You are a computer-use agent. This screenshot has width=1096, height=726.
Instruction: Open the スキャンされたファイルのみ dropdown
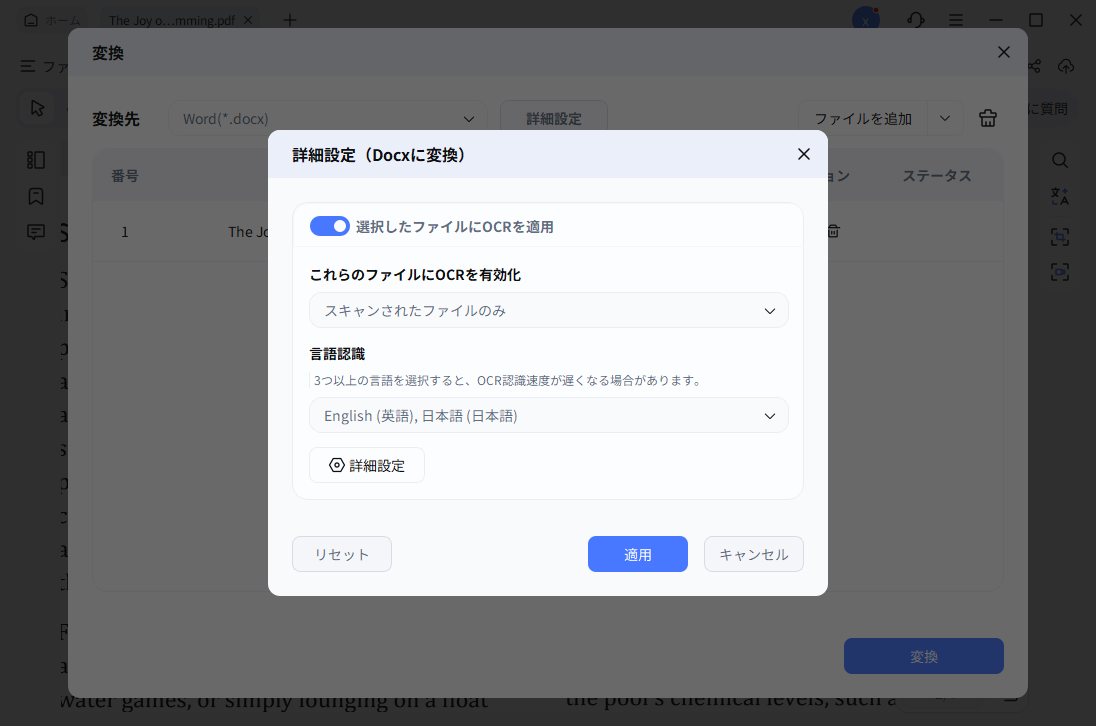[x=548, y=310]
